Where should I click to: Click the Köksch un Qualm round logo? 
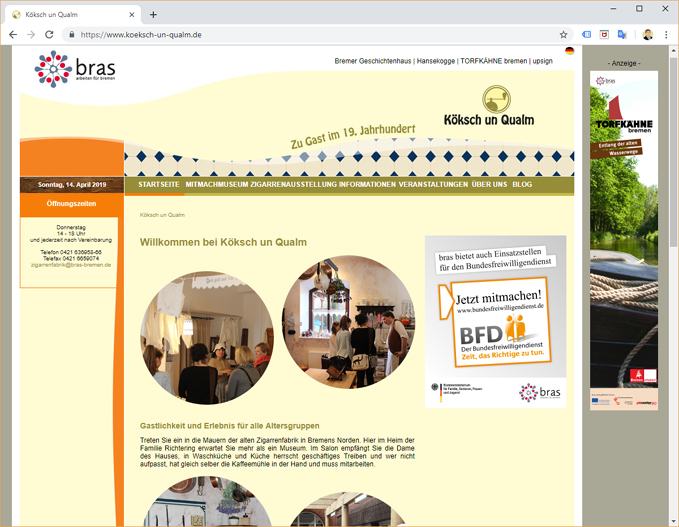pyautogui.click(x=496, y=99)
